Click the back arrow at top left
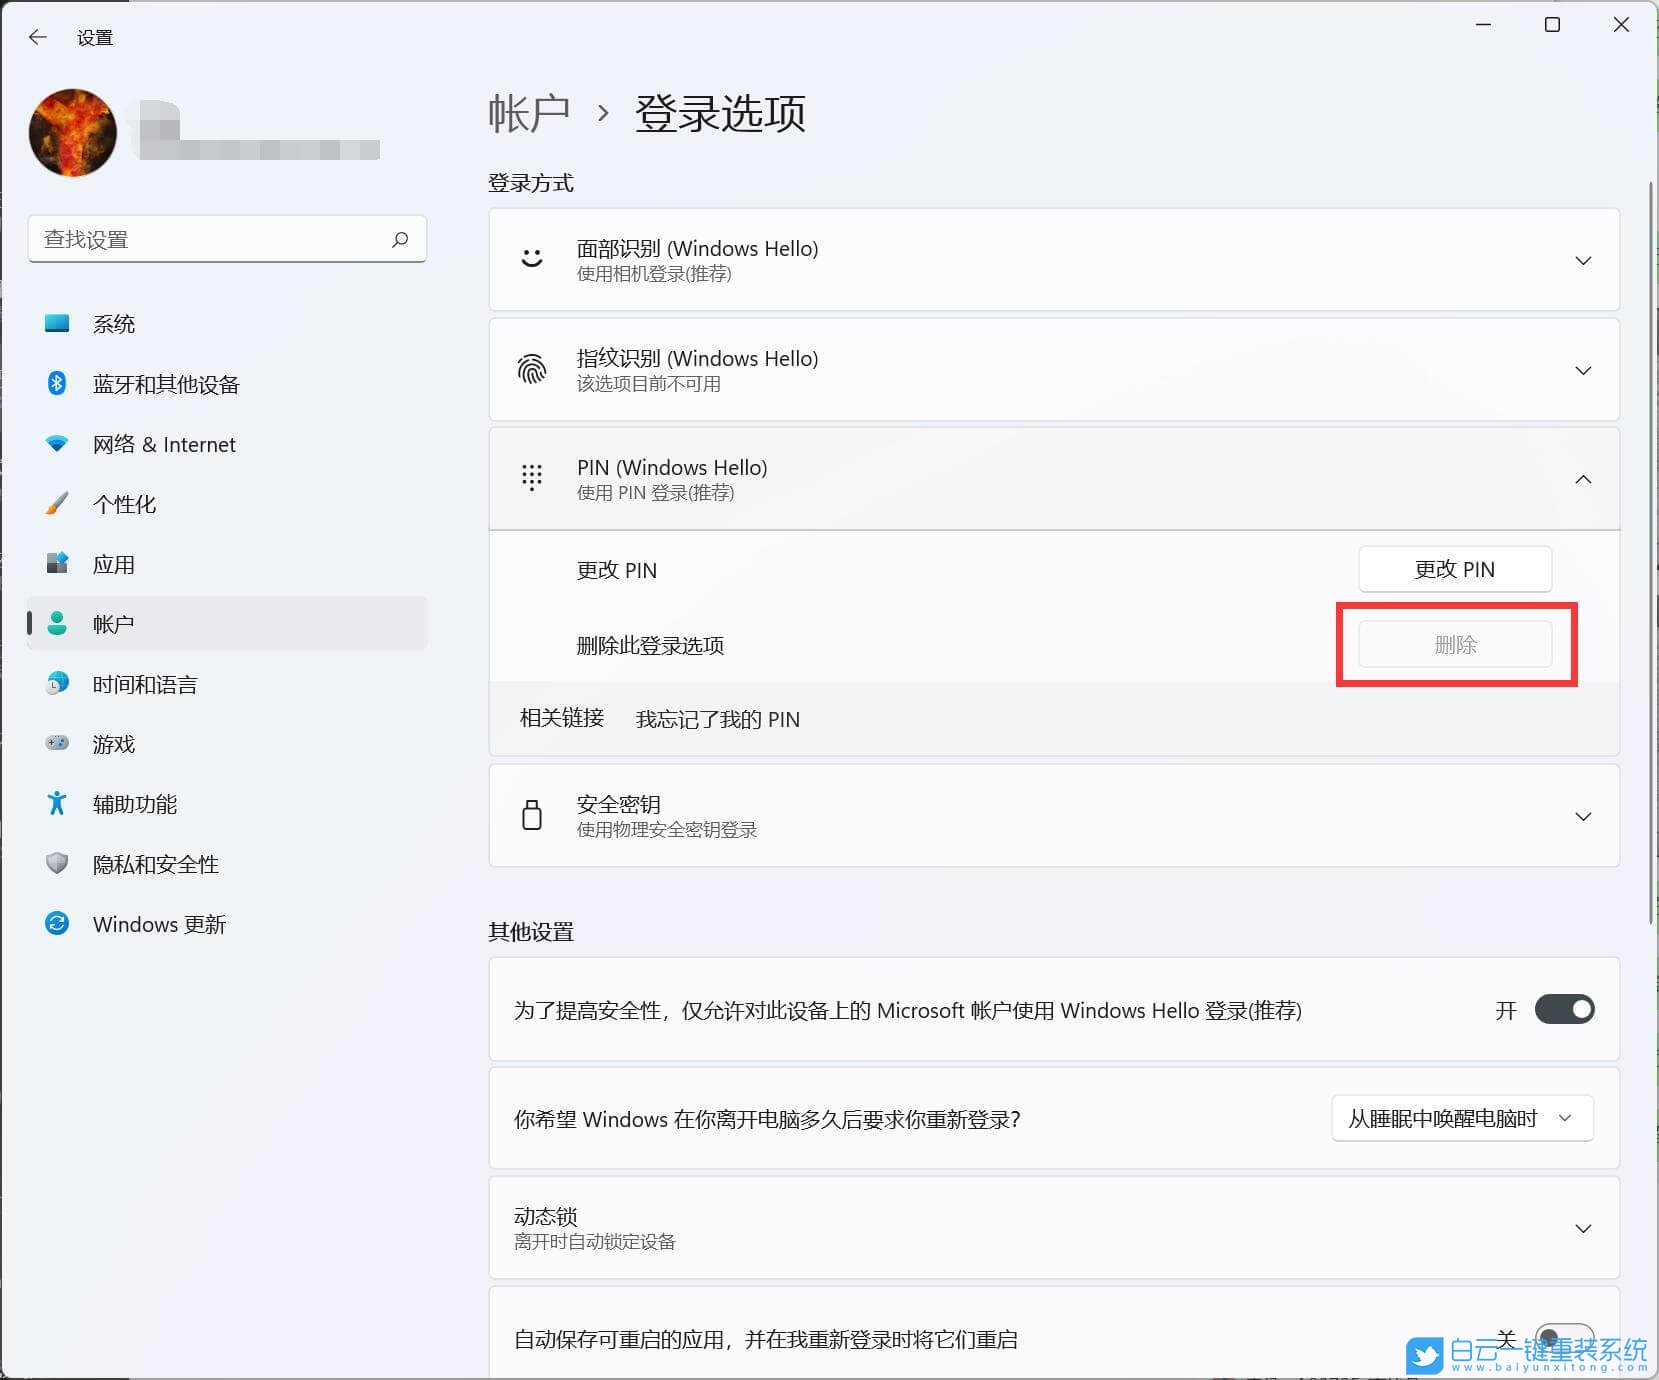The image size is (1659, 1380). pyautogui.click(x=38, y=37)
